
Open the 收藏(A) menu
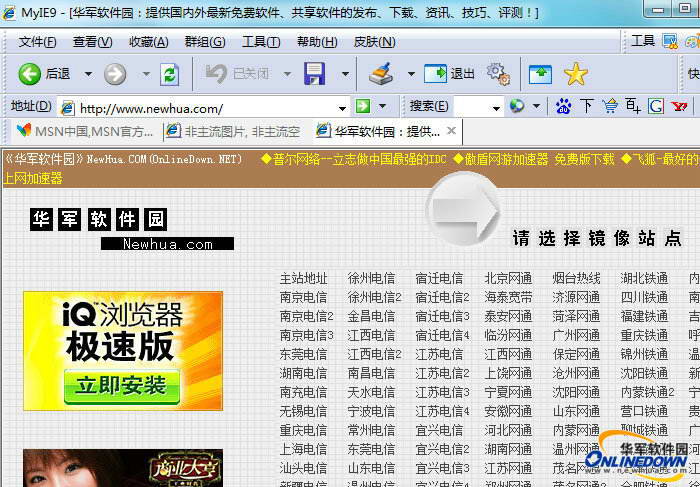point(149,42)
